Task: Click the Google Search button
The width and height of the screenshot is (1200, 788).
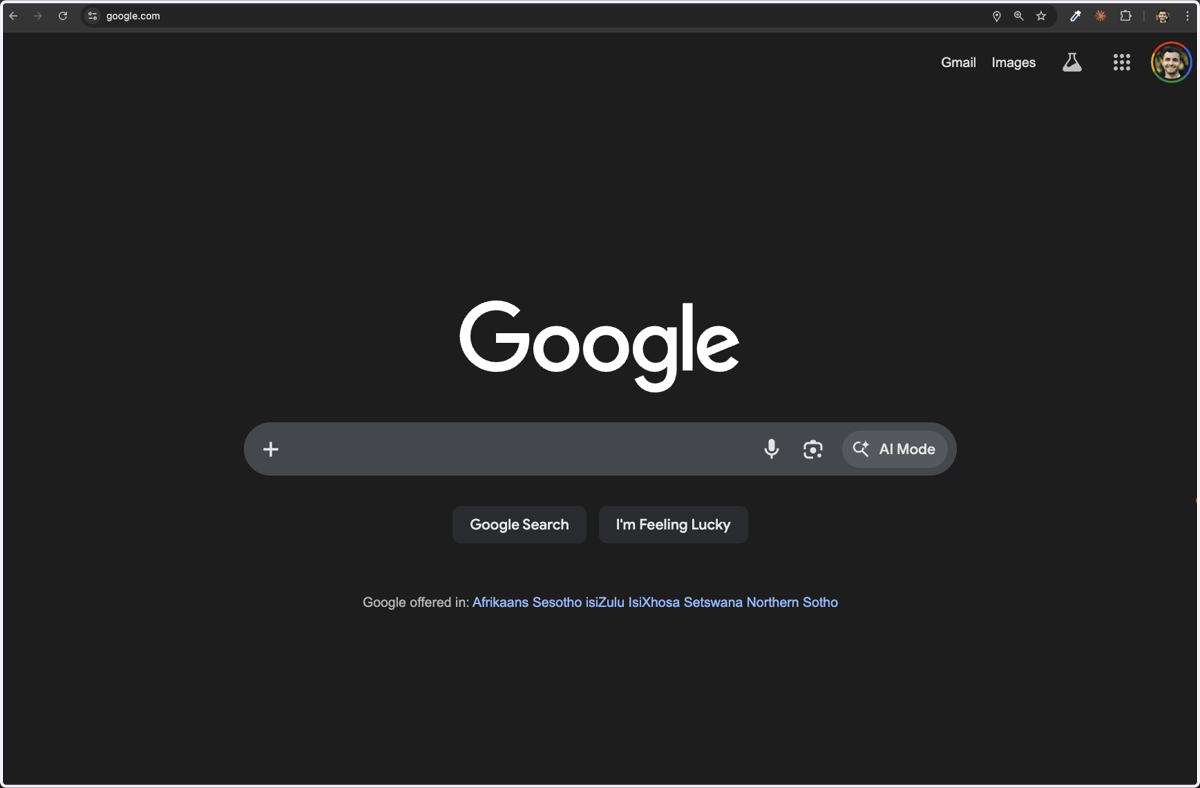Action: click(x=519, y=524)
